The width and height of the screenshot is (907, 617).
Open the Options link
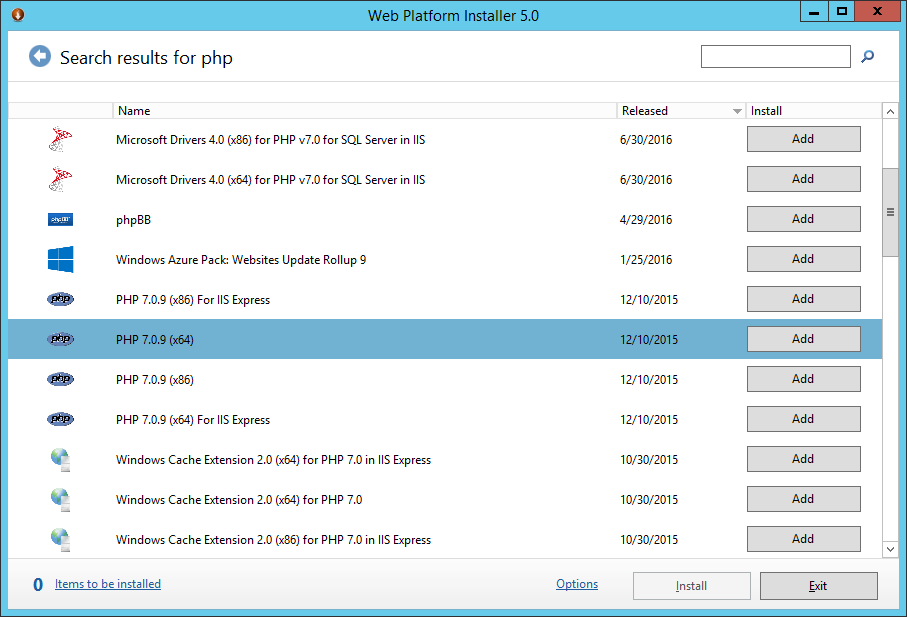[577, 584]
